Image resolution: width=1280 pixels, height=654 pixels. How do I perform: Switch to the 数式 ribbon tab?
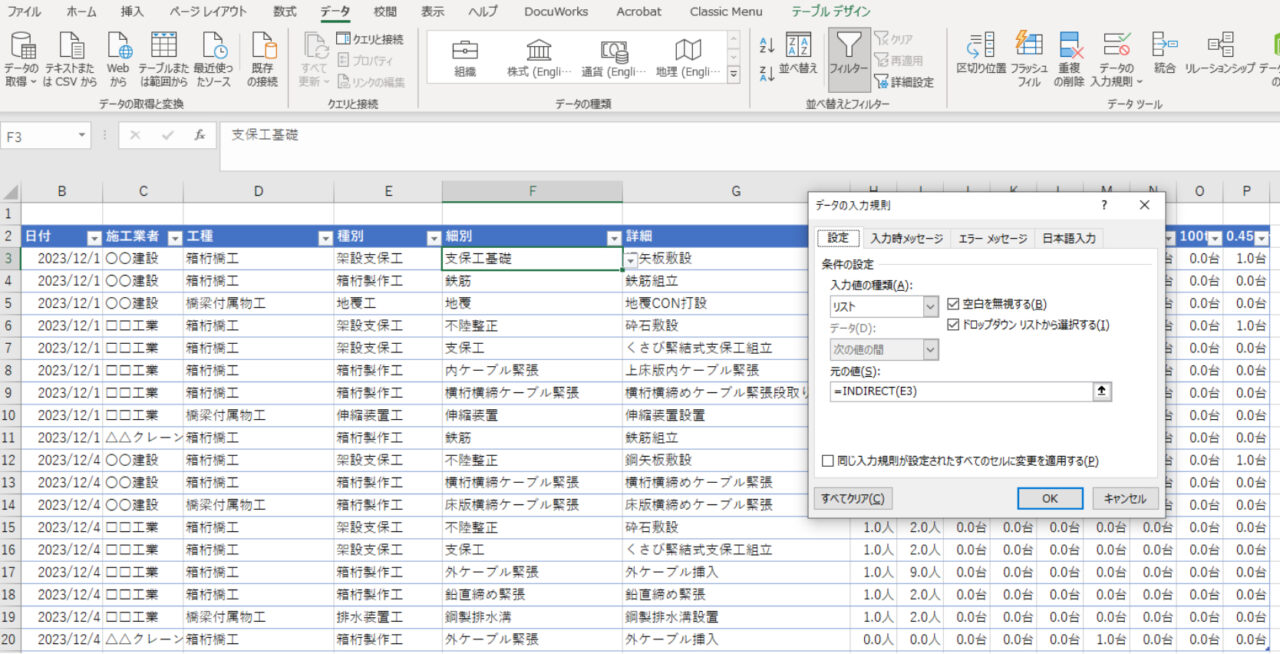[284, 11]
